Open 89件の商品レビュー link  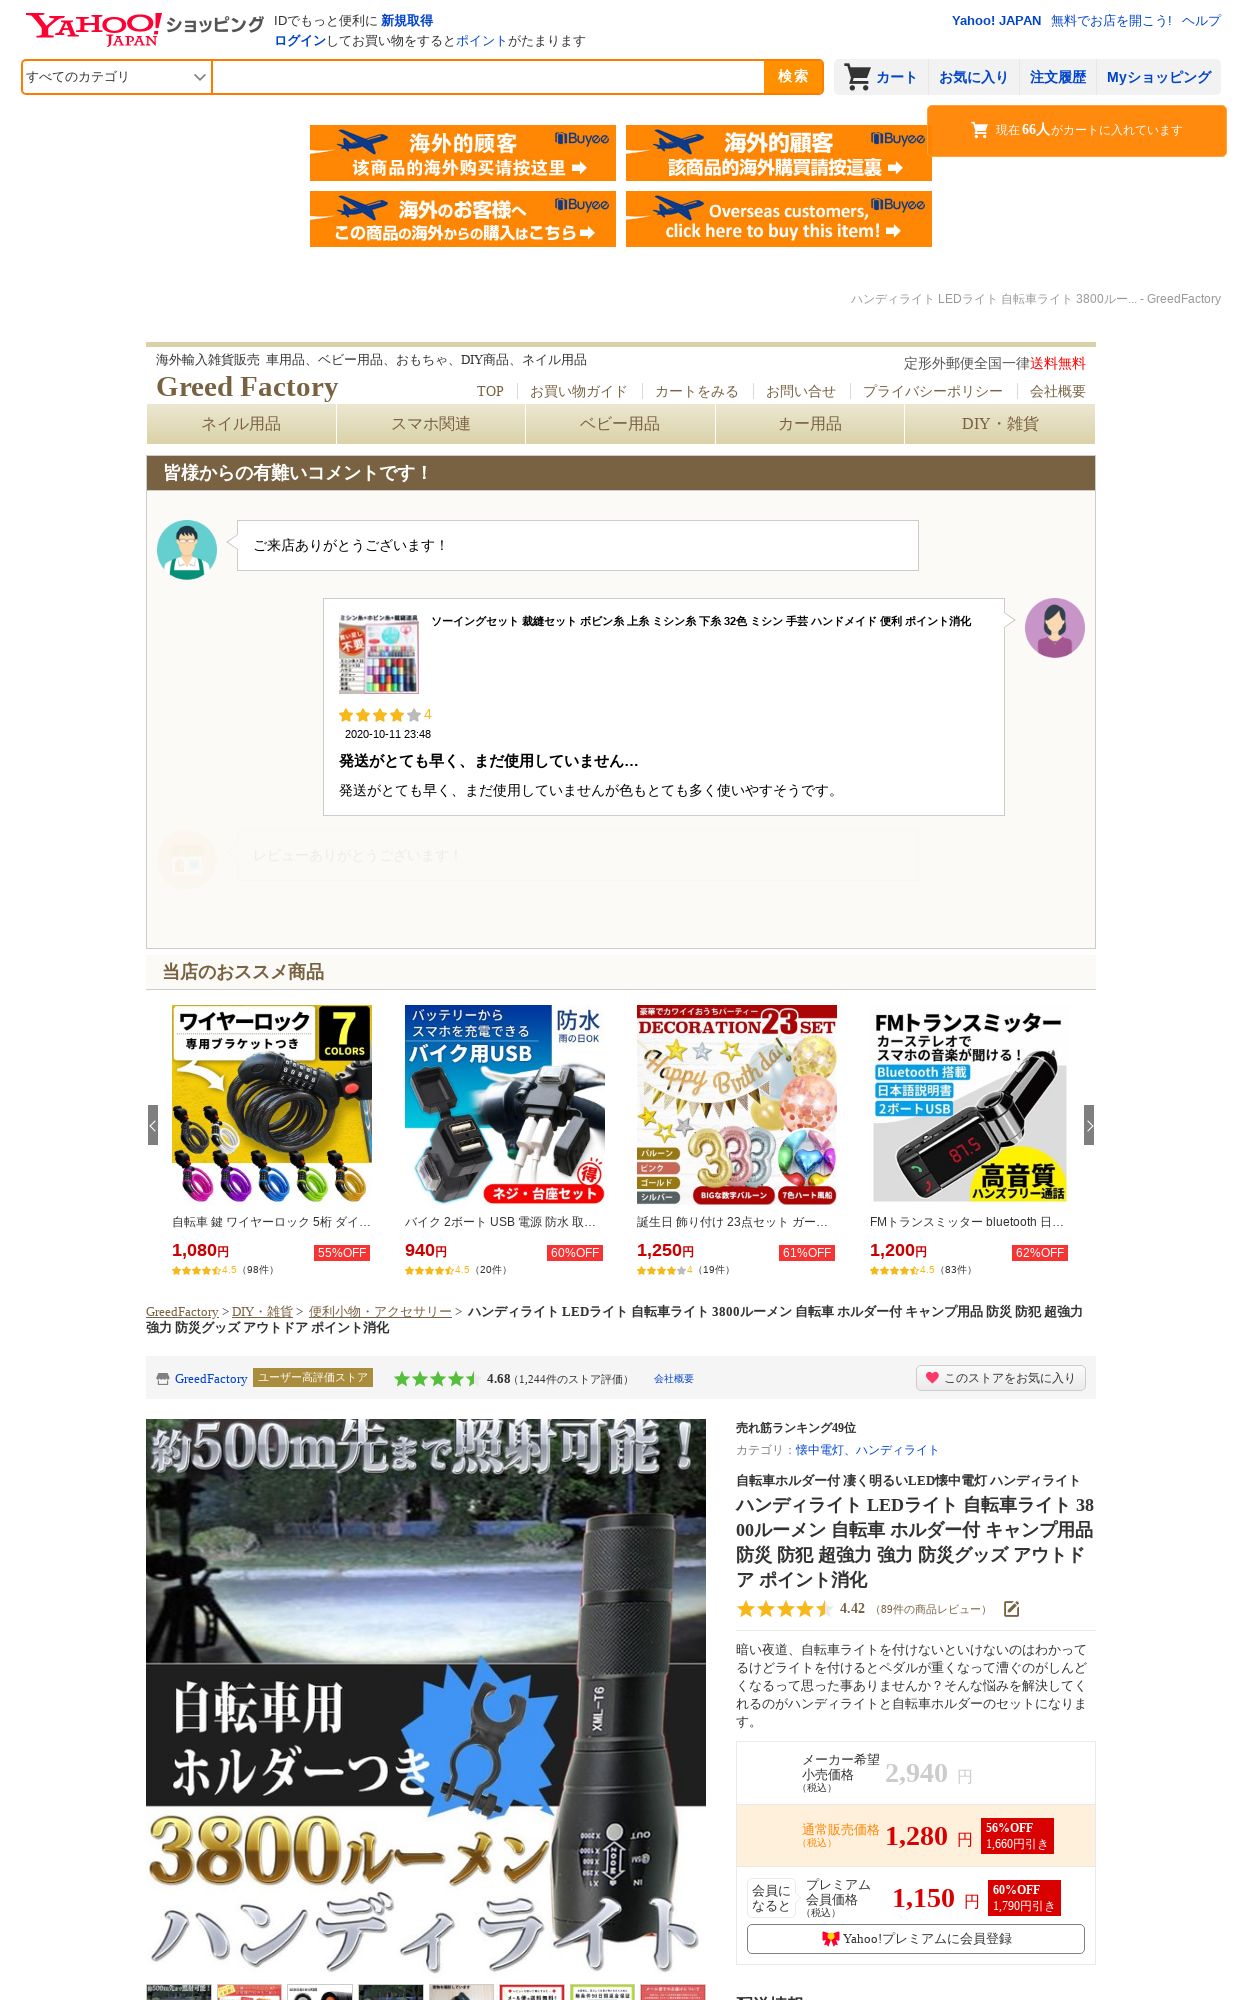tap(931, 1609)
